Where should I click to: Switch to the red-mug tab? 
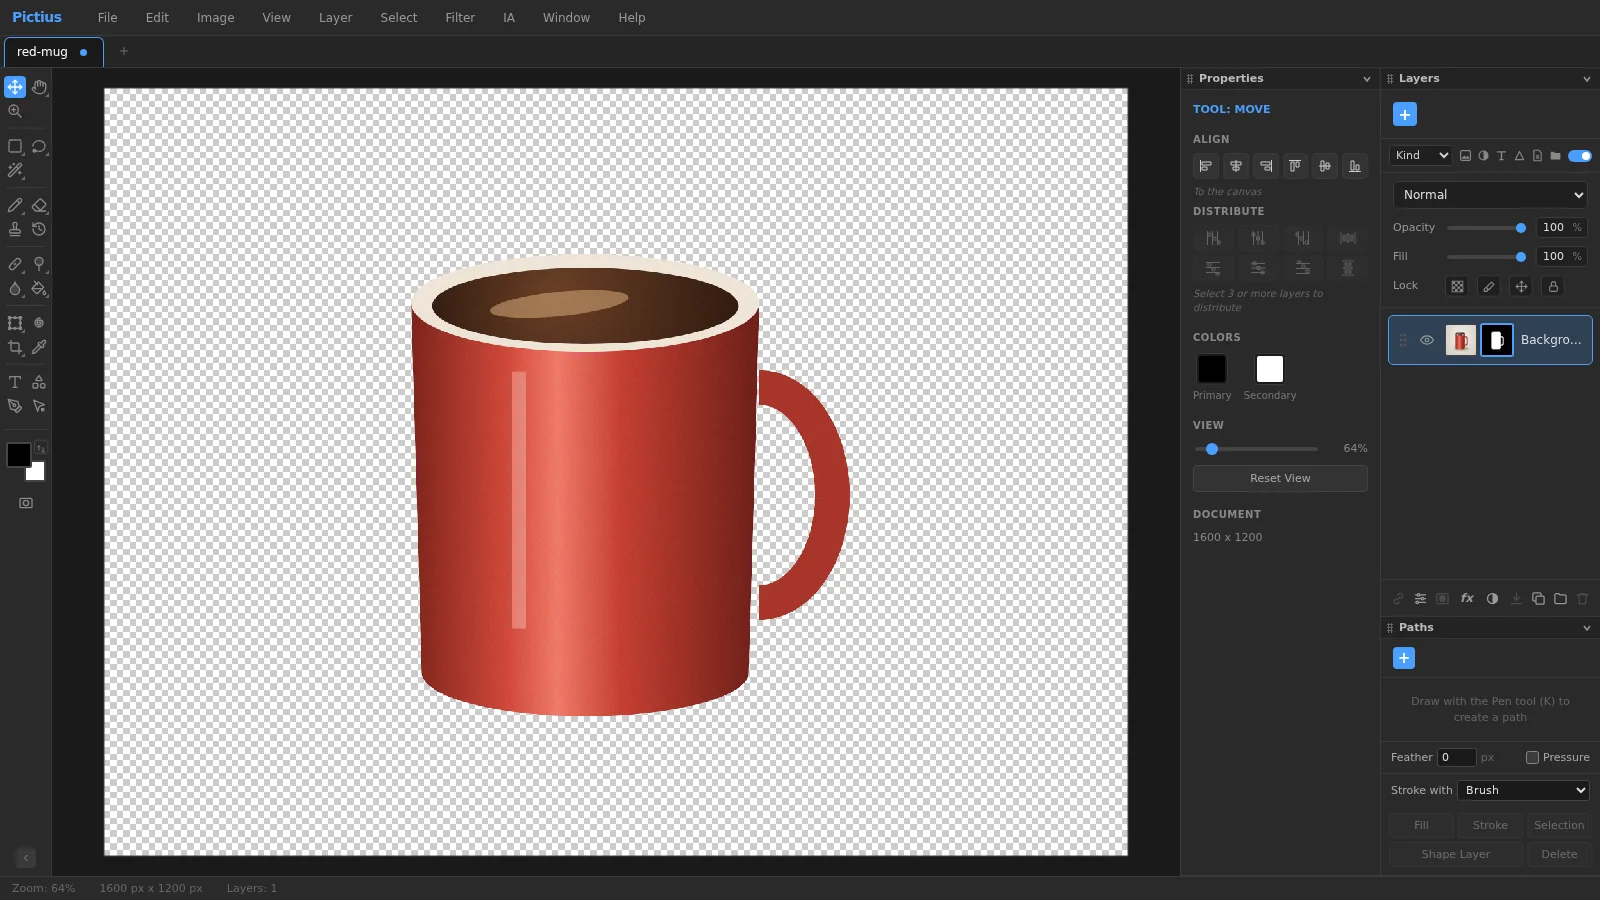pyautogui.click(x=53, y=52)
